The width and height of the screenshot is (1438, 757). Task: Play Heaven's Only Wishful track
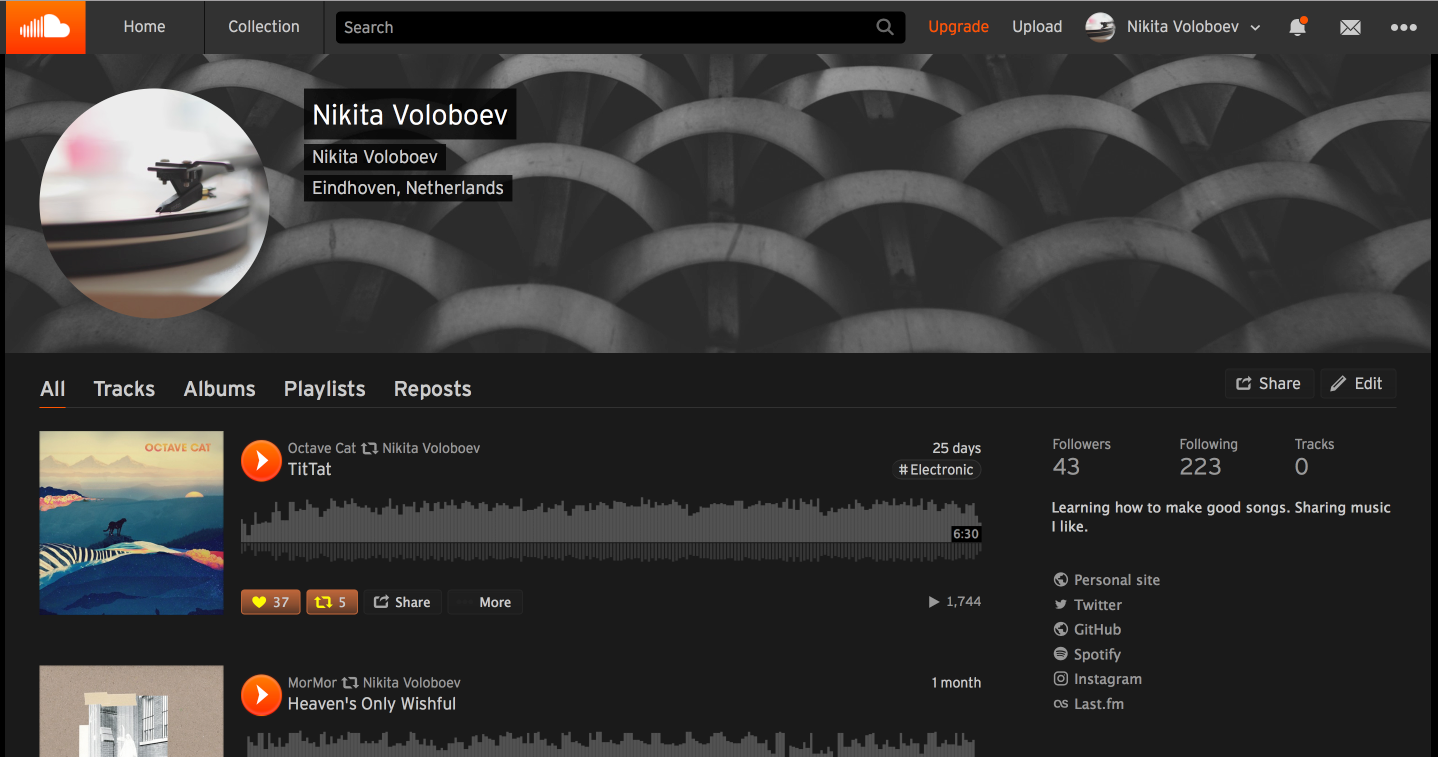coord(261,695)
